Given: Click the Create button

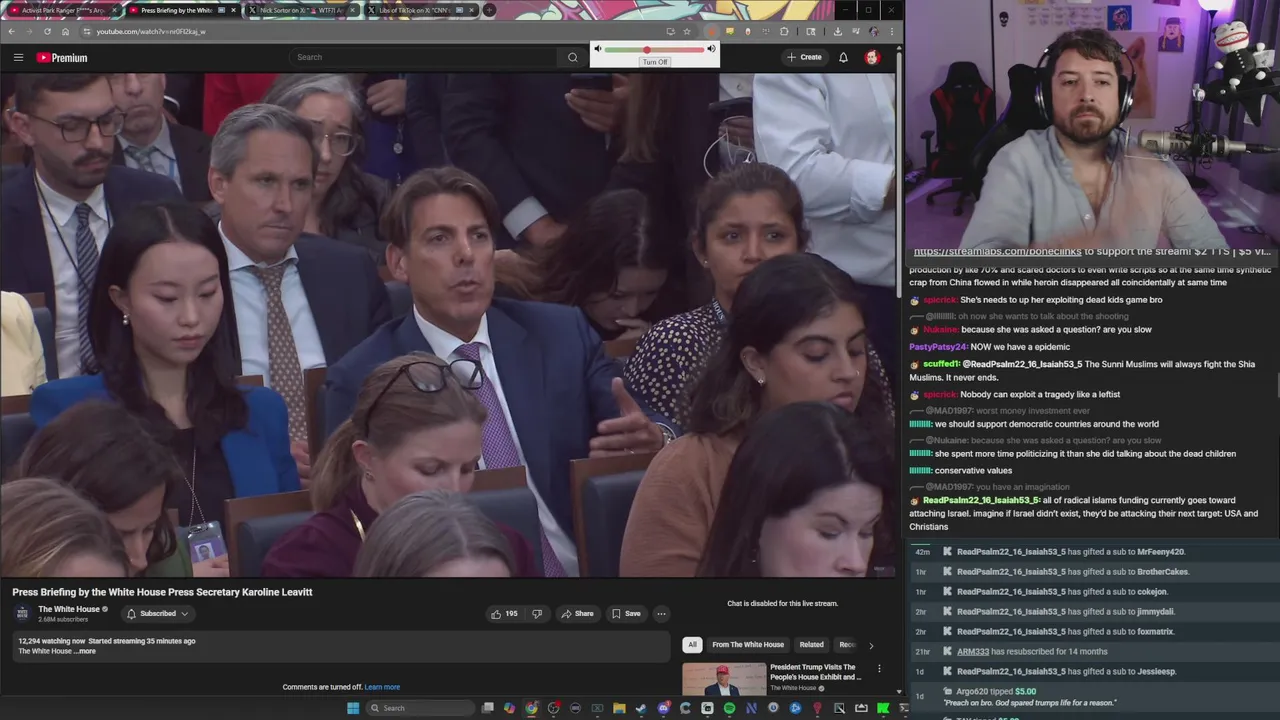Looking at the screenshot, I should point(804,57).
